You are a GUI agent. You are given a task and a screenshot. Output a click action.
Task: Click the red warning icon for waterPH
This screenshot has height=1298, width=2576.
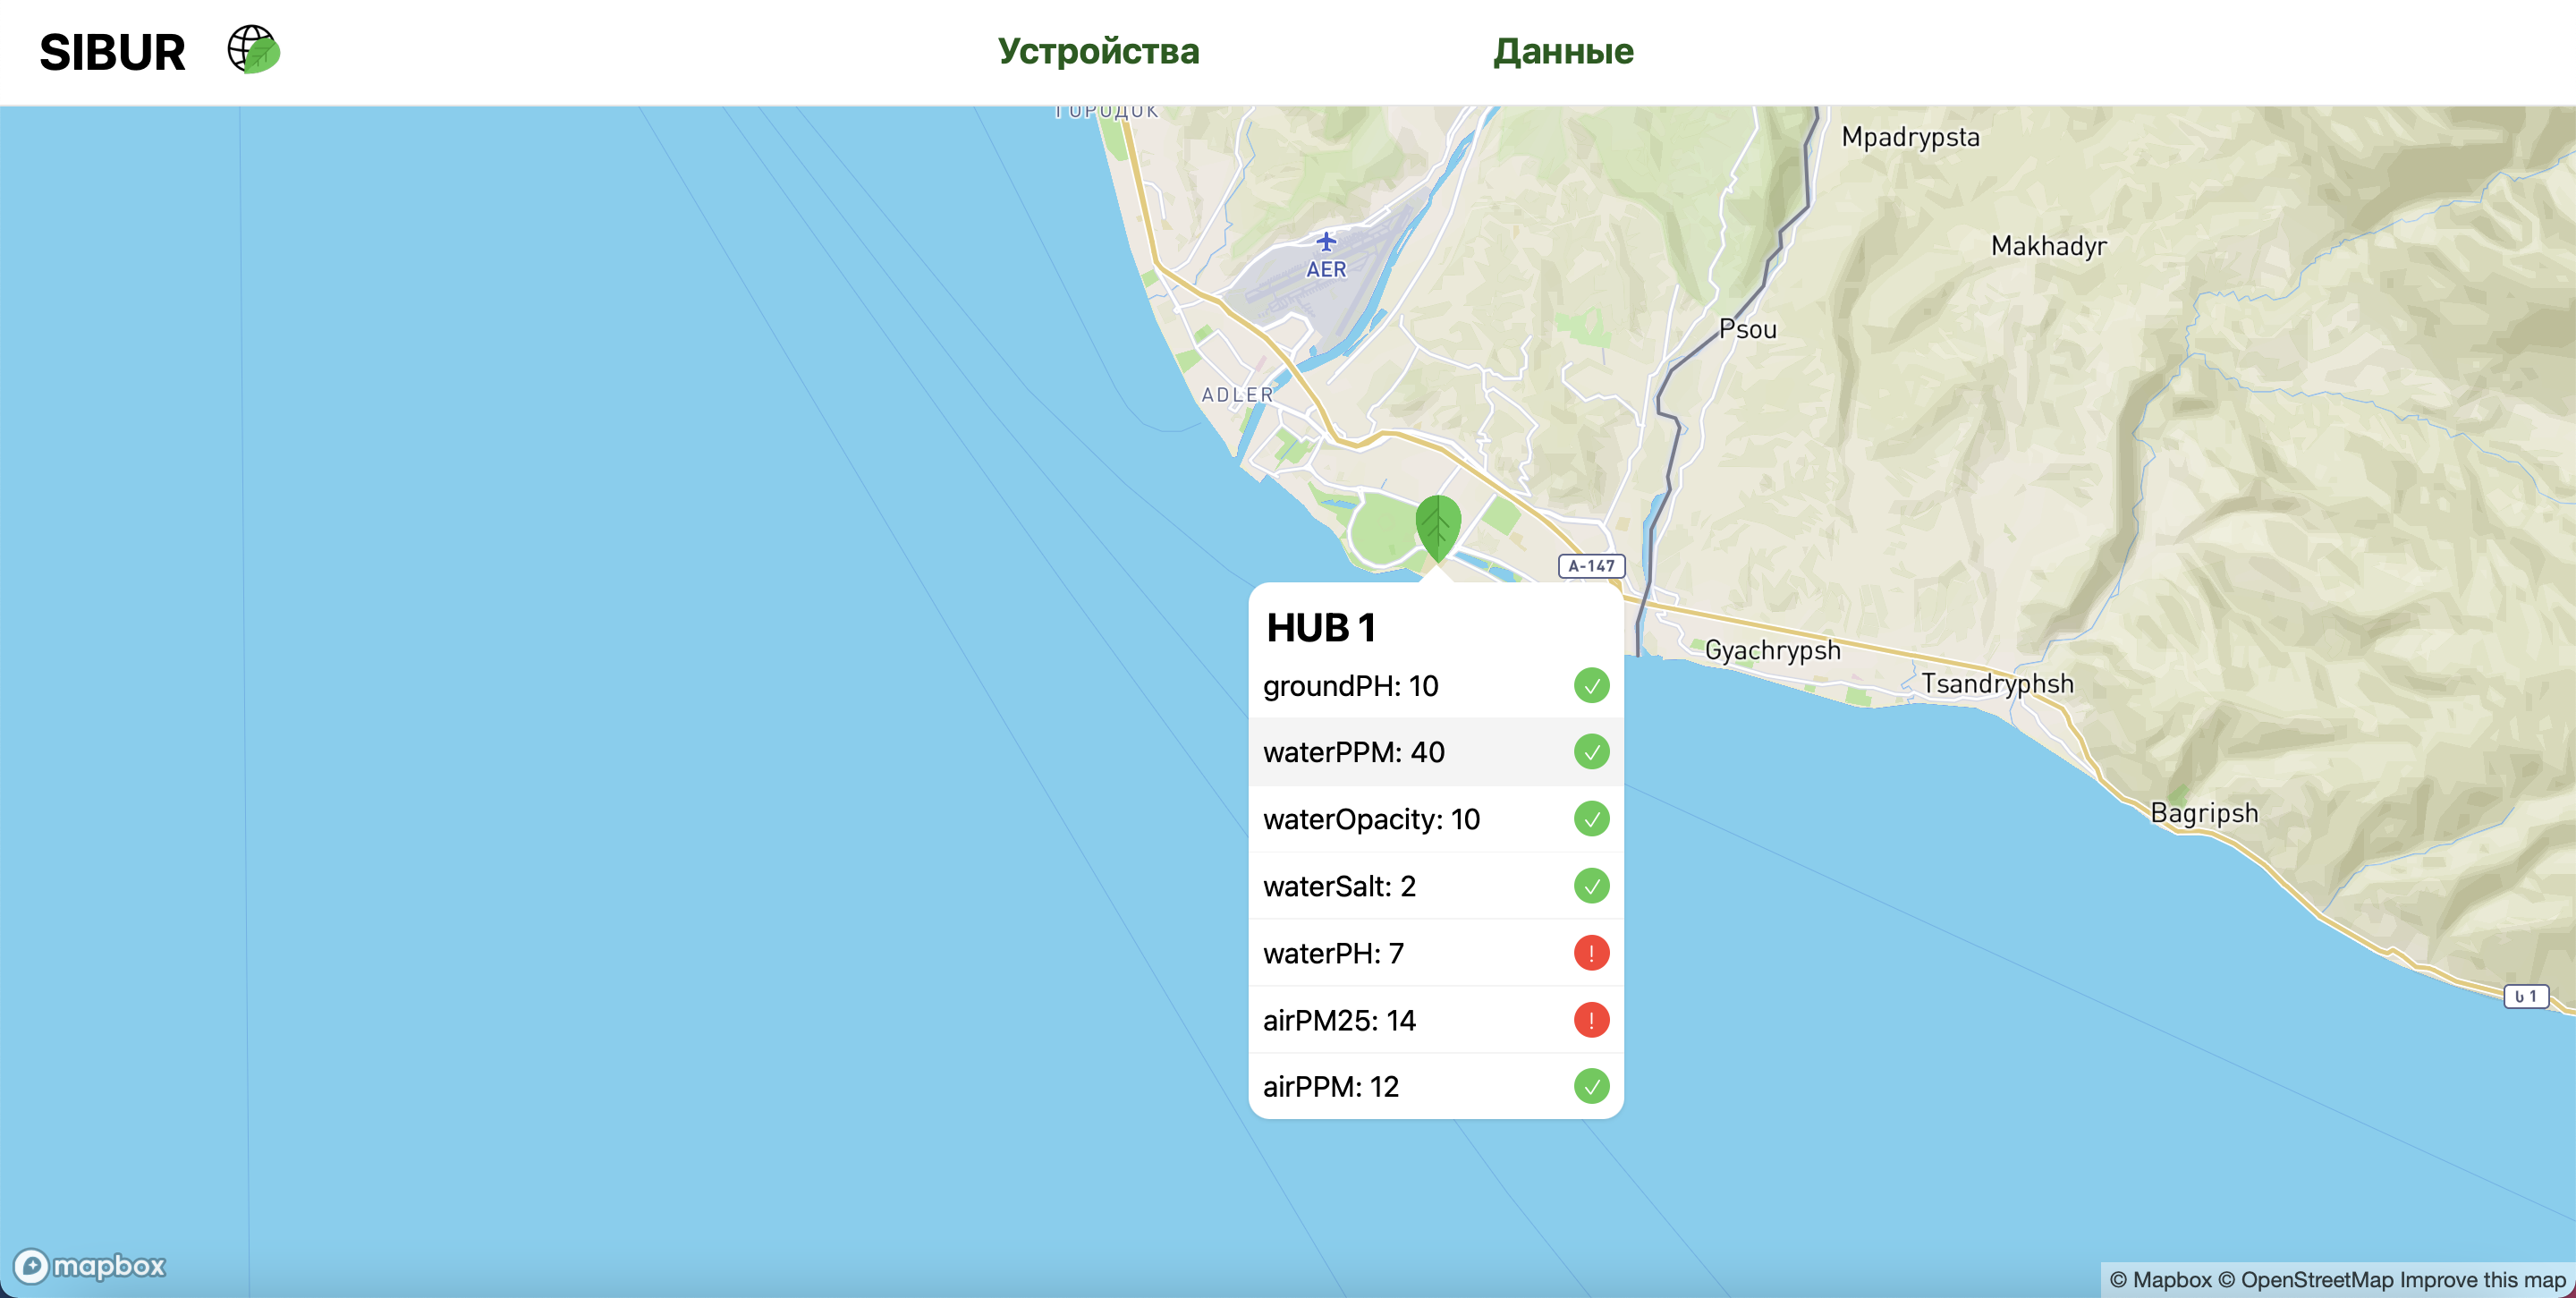click(x=1591, y=953)
